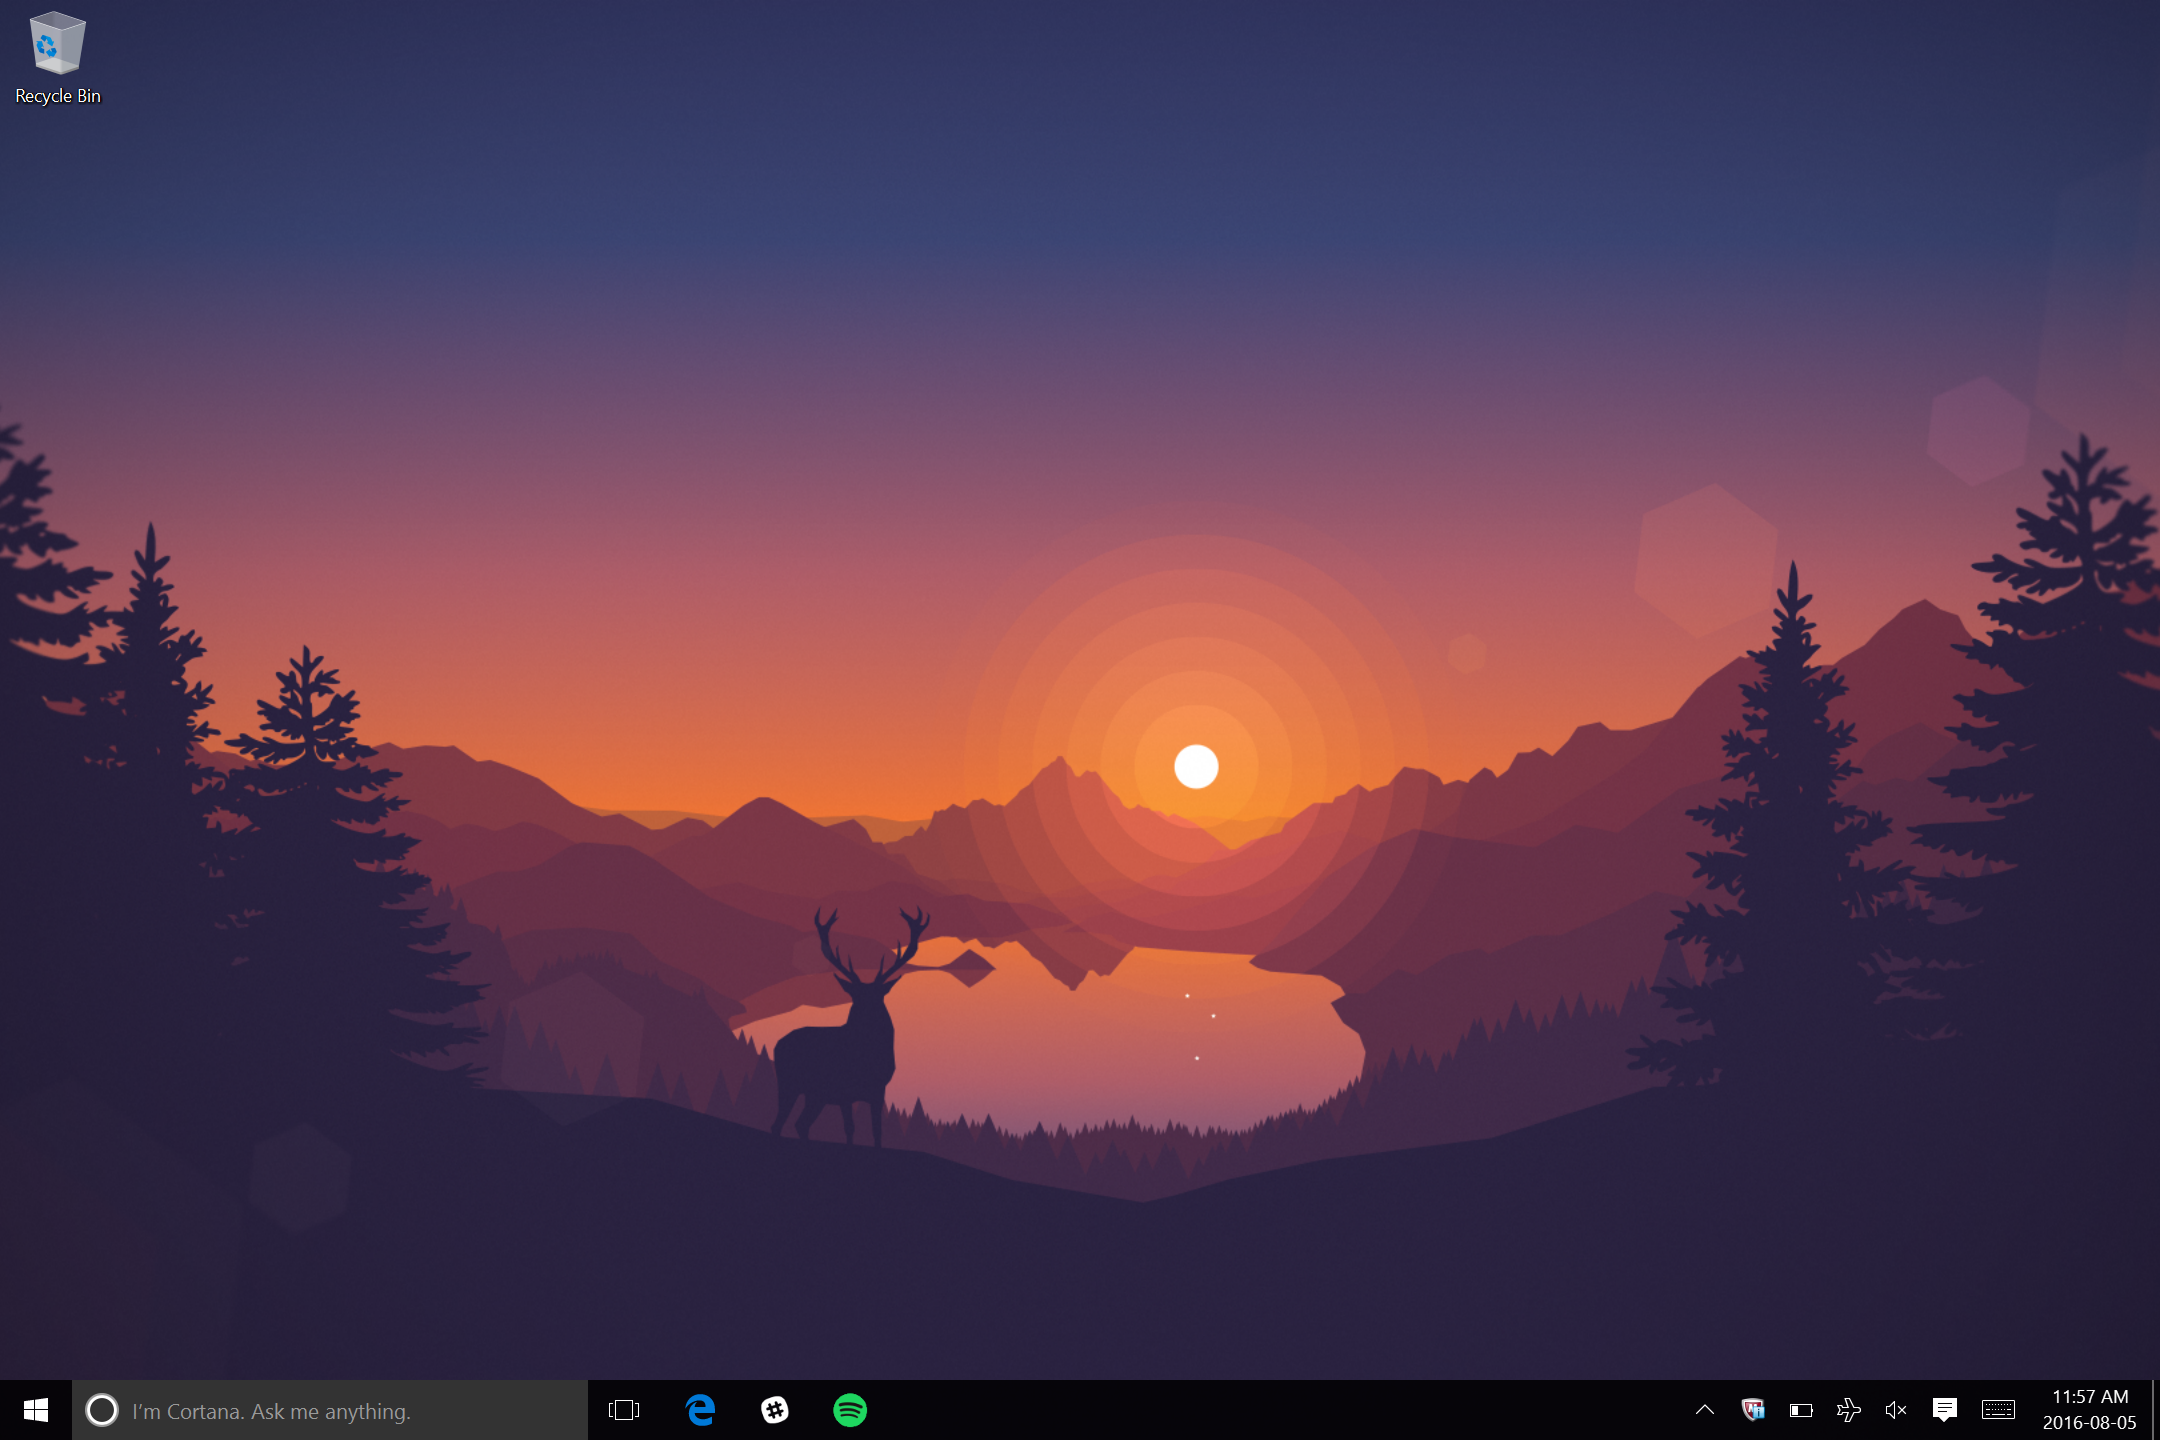
Task: Open the Start menu
Action: 36,1410
